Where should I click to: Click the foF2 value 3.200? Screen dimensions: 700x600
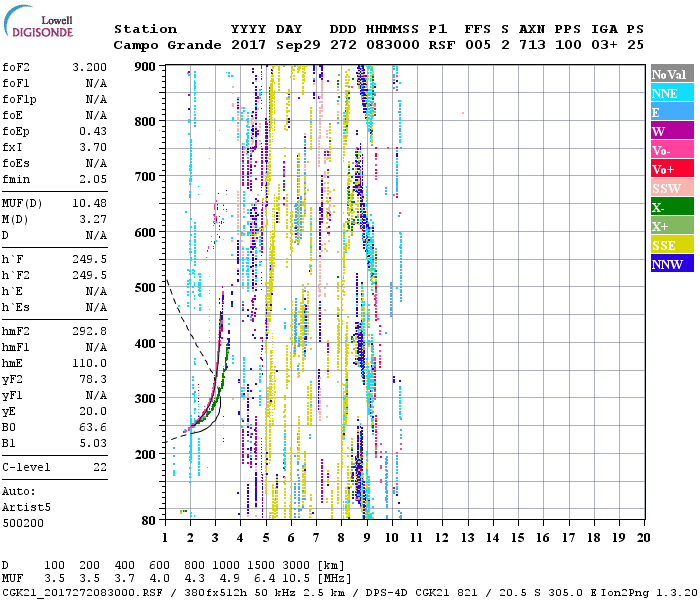90,67
